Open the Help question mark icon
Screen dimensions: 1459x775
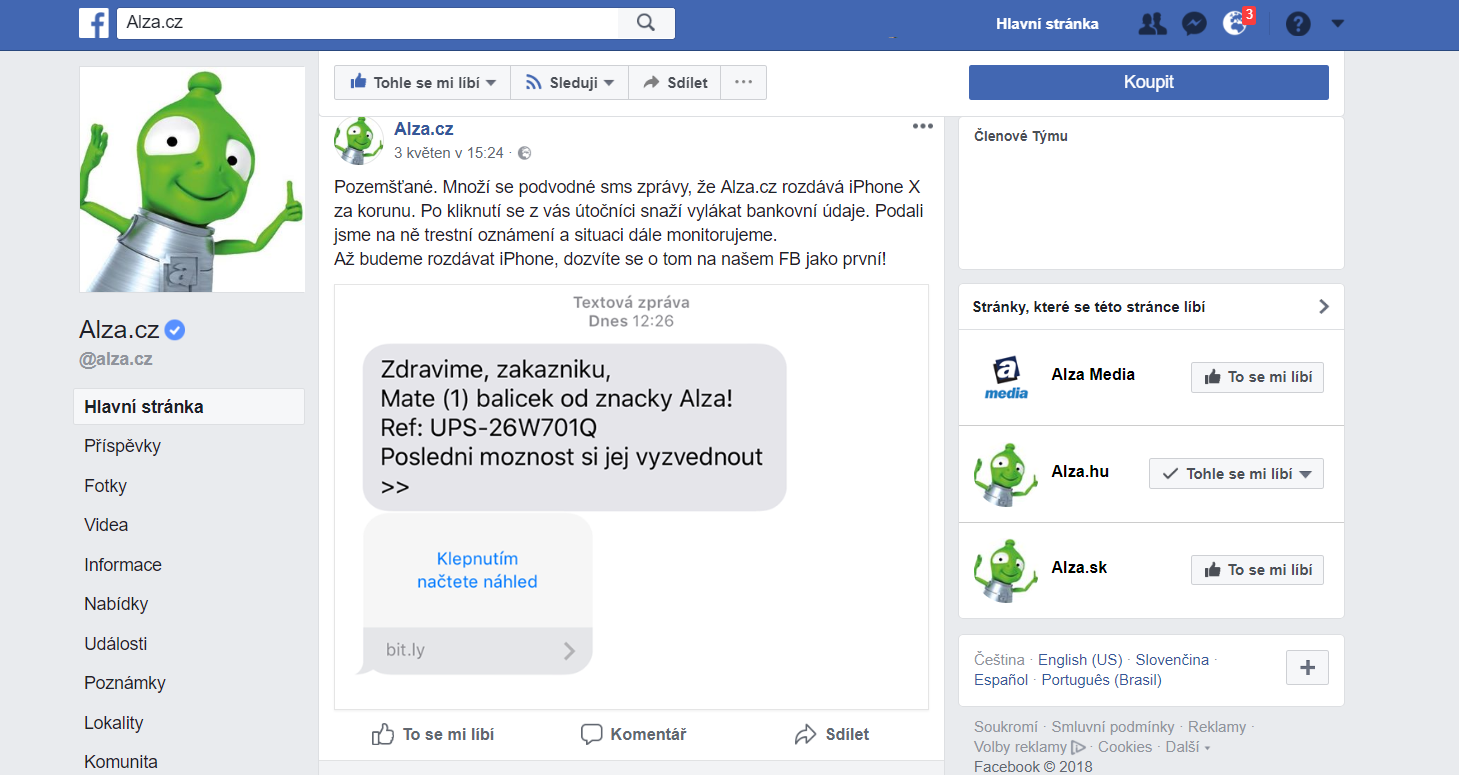coord(1297,24)
